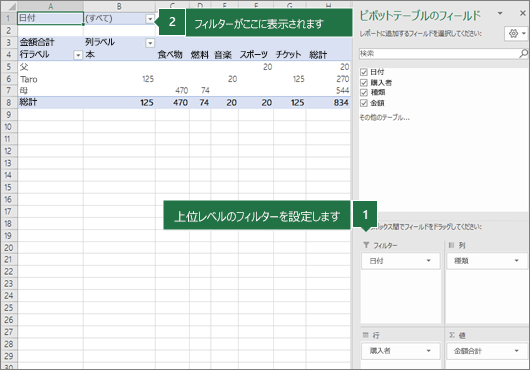This screenshot has height=370, width=530.
Task: Select the 総計 row label in row 8
Action: (x=50, y=102)
